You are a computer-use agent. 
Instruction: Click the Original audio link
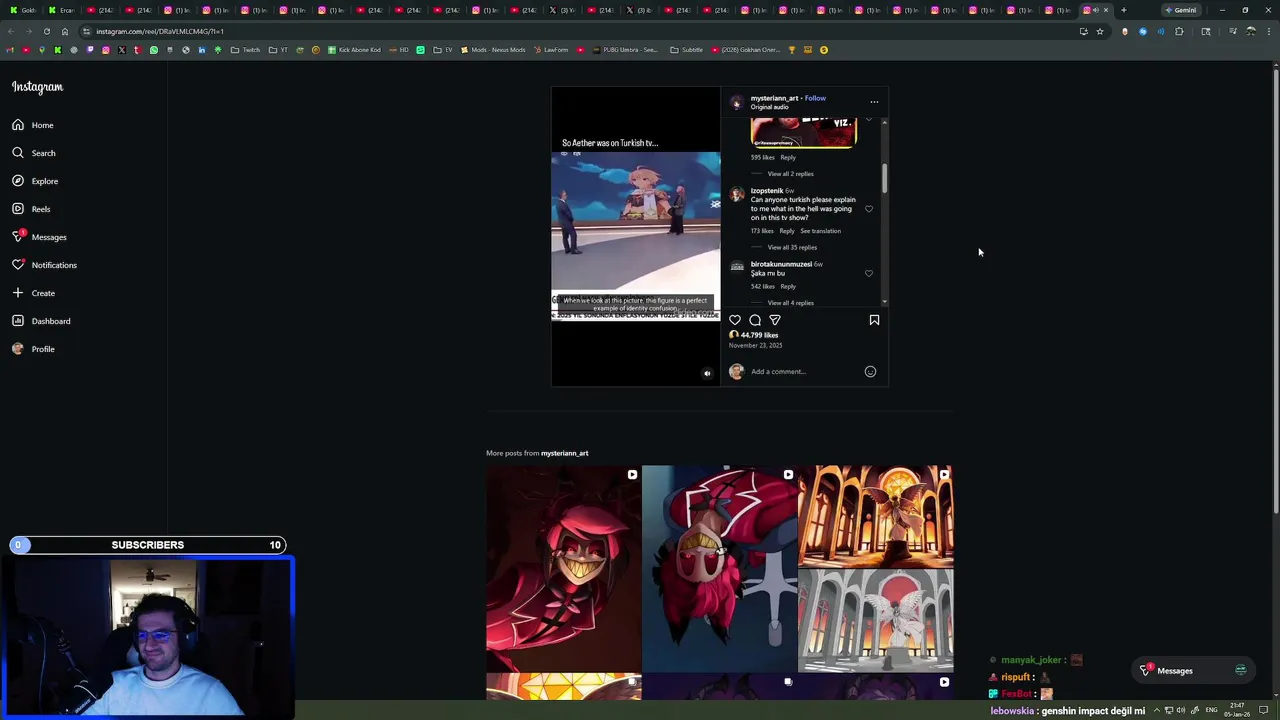770,107
